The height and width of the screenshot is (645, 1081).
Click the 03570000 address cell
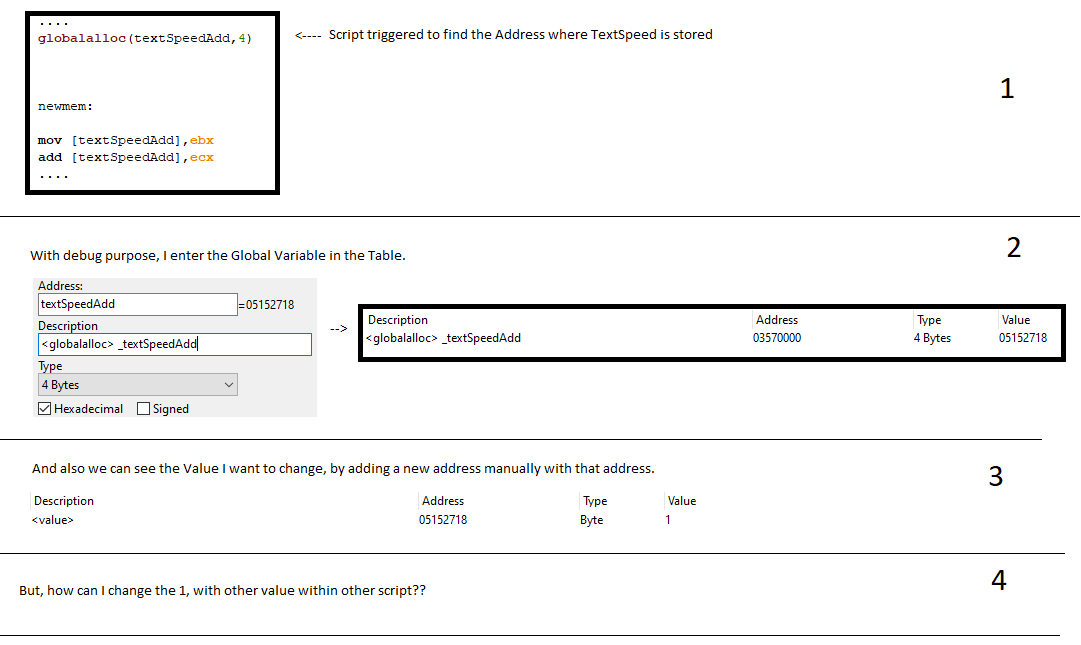click(x=777, y=338)
